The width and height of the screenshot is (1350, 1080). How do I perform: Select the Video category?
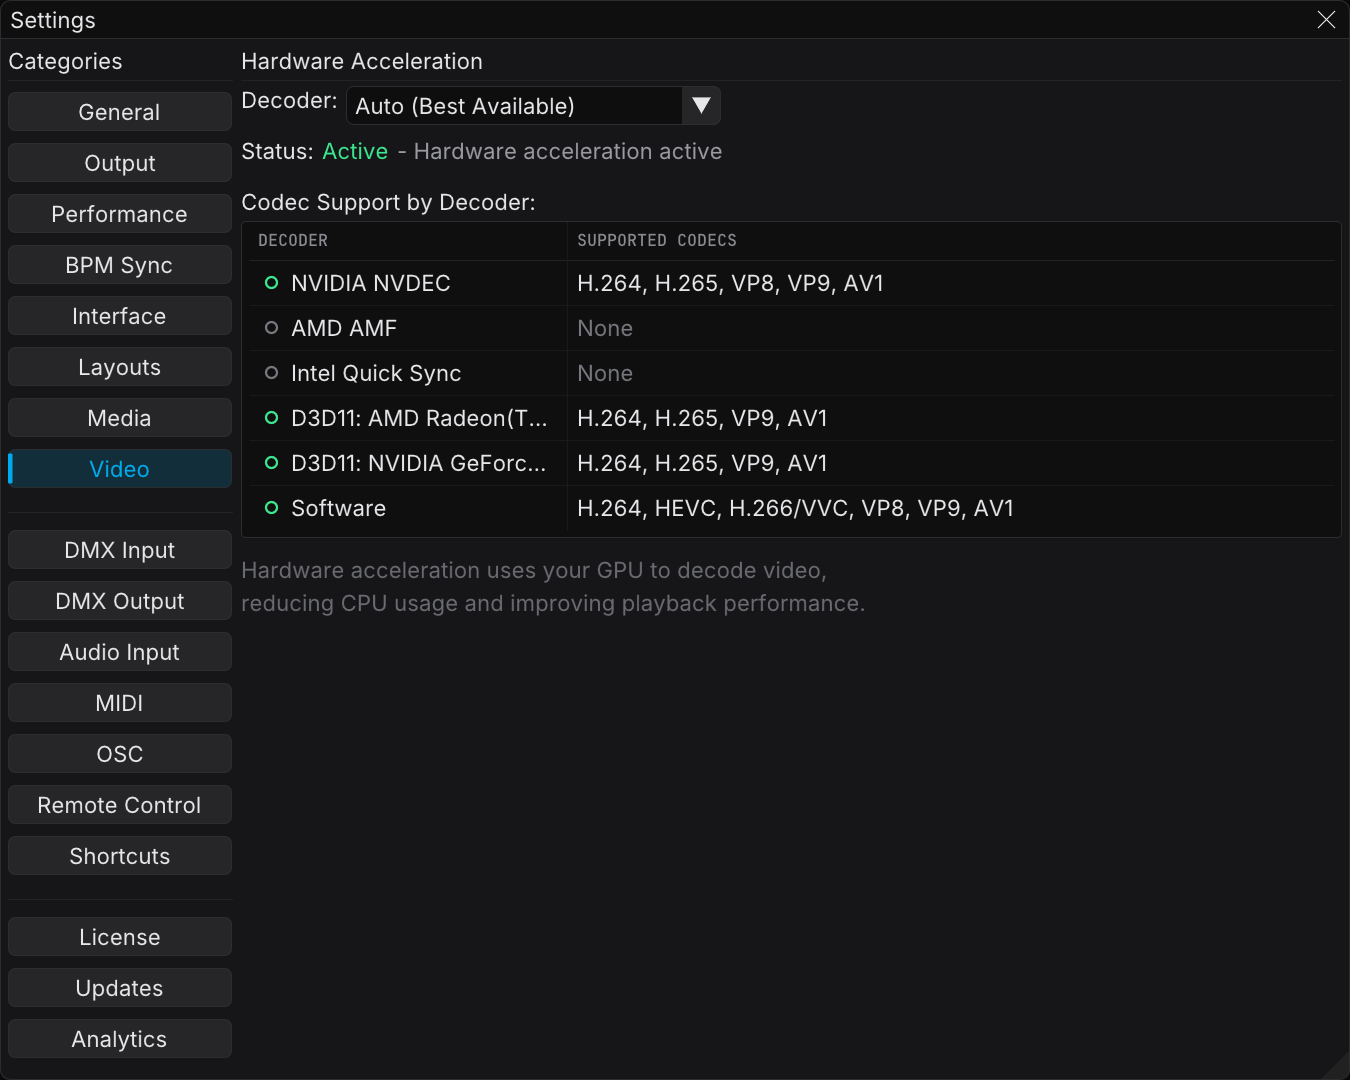coord(120,469)
